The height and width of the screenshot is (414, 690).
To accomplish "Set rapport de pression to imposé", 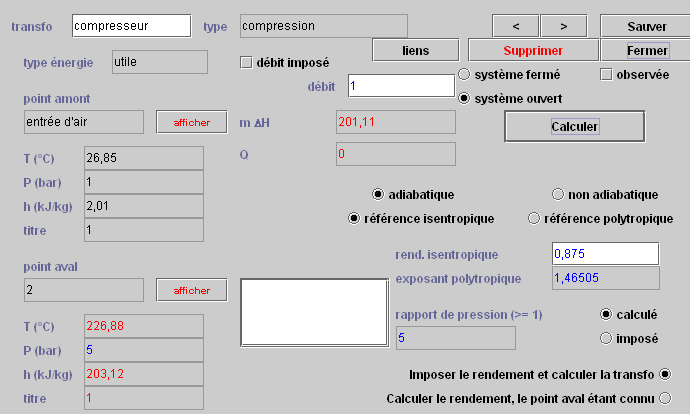I will coord(606,338).
